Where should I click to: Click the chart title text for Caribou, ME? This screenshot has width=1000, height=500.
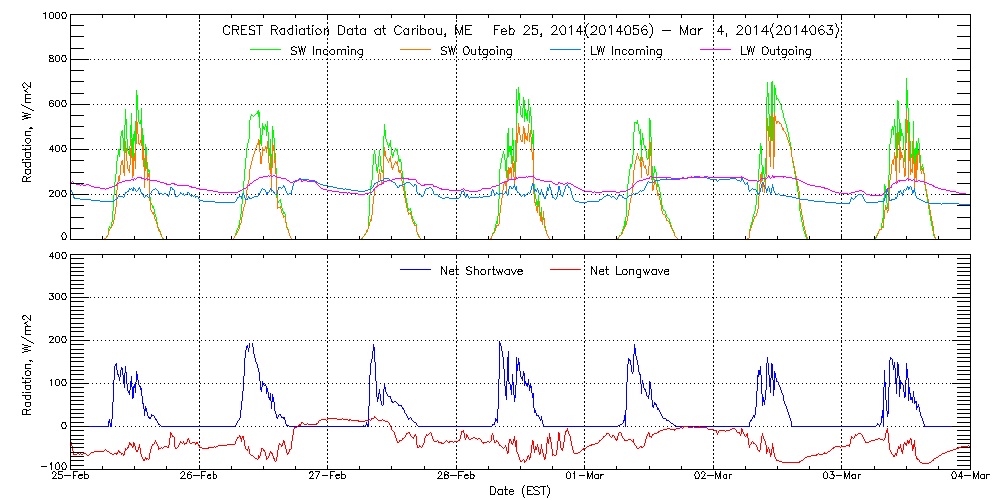click(530, 31)
